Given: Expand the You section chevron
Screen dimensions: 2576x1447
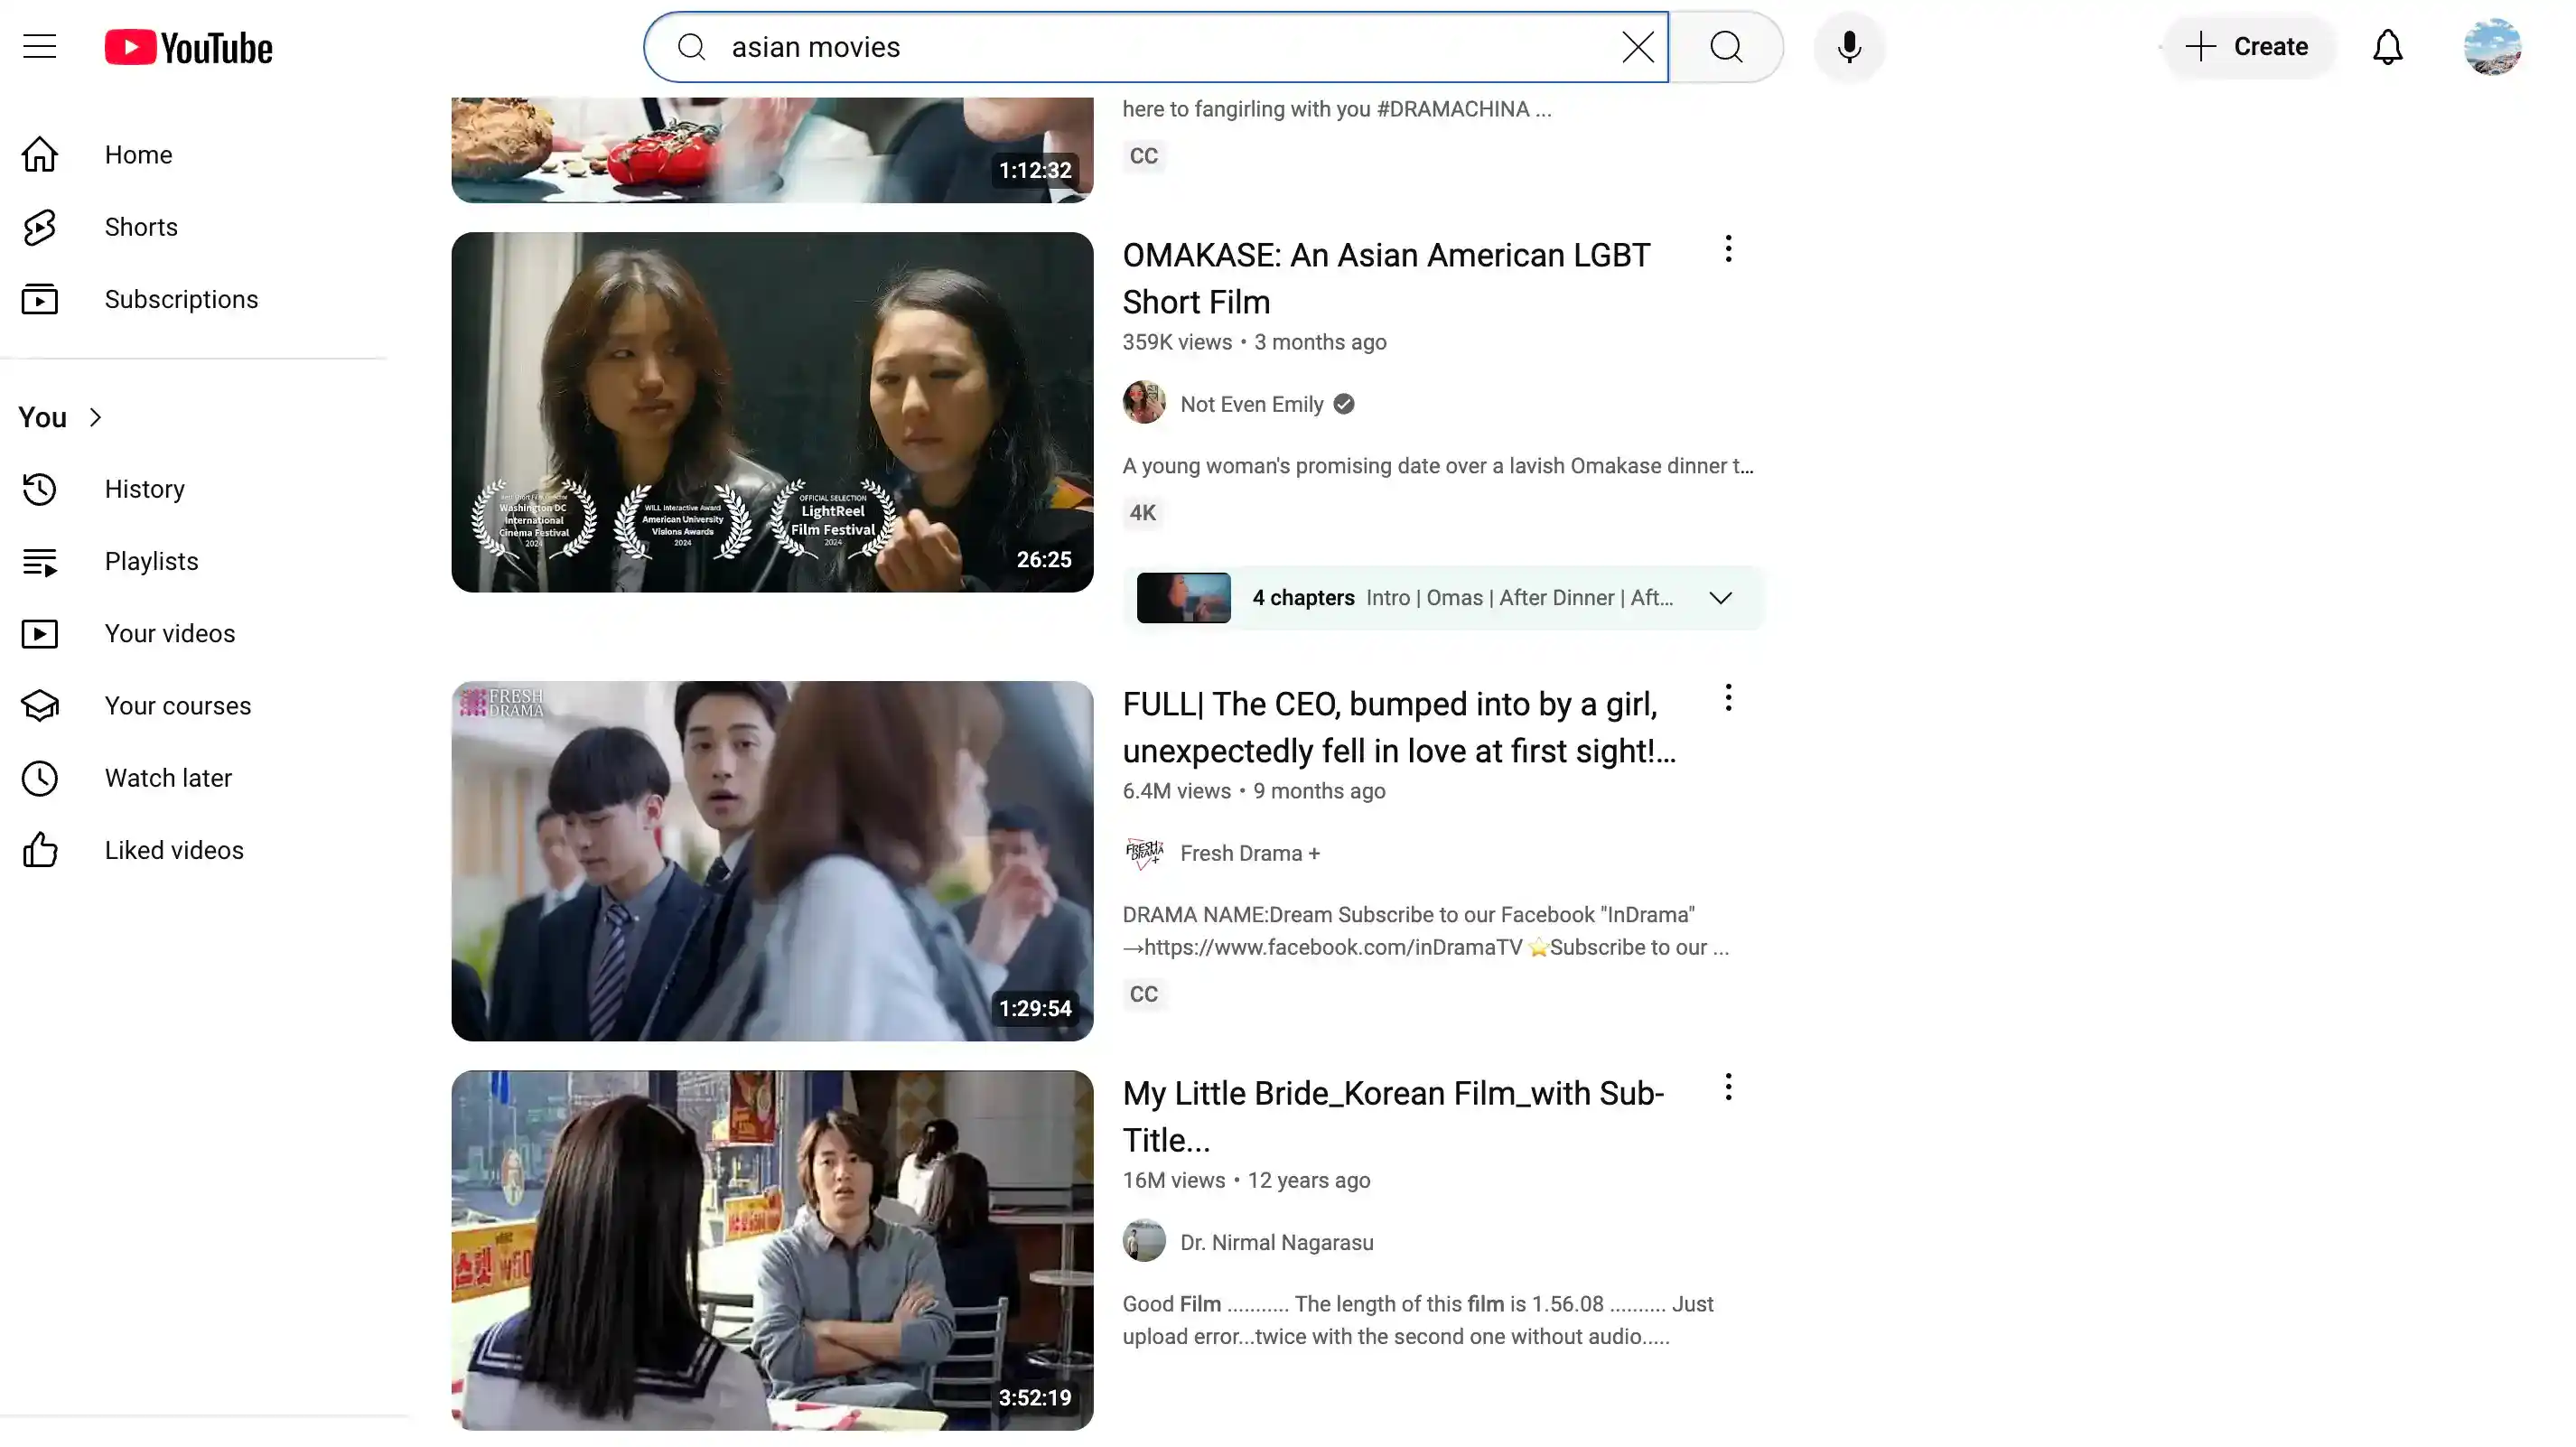Looking at the screenshot, I should point(95,417).
